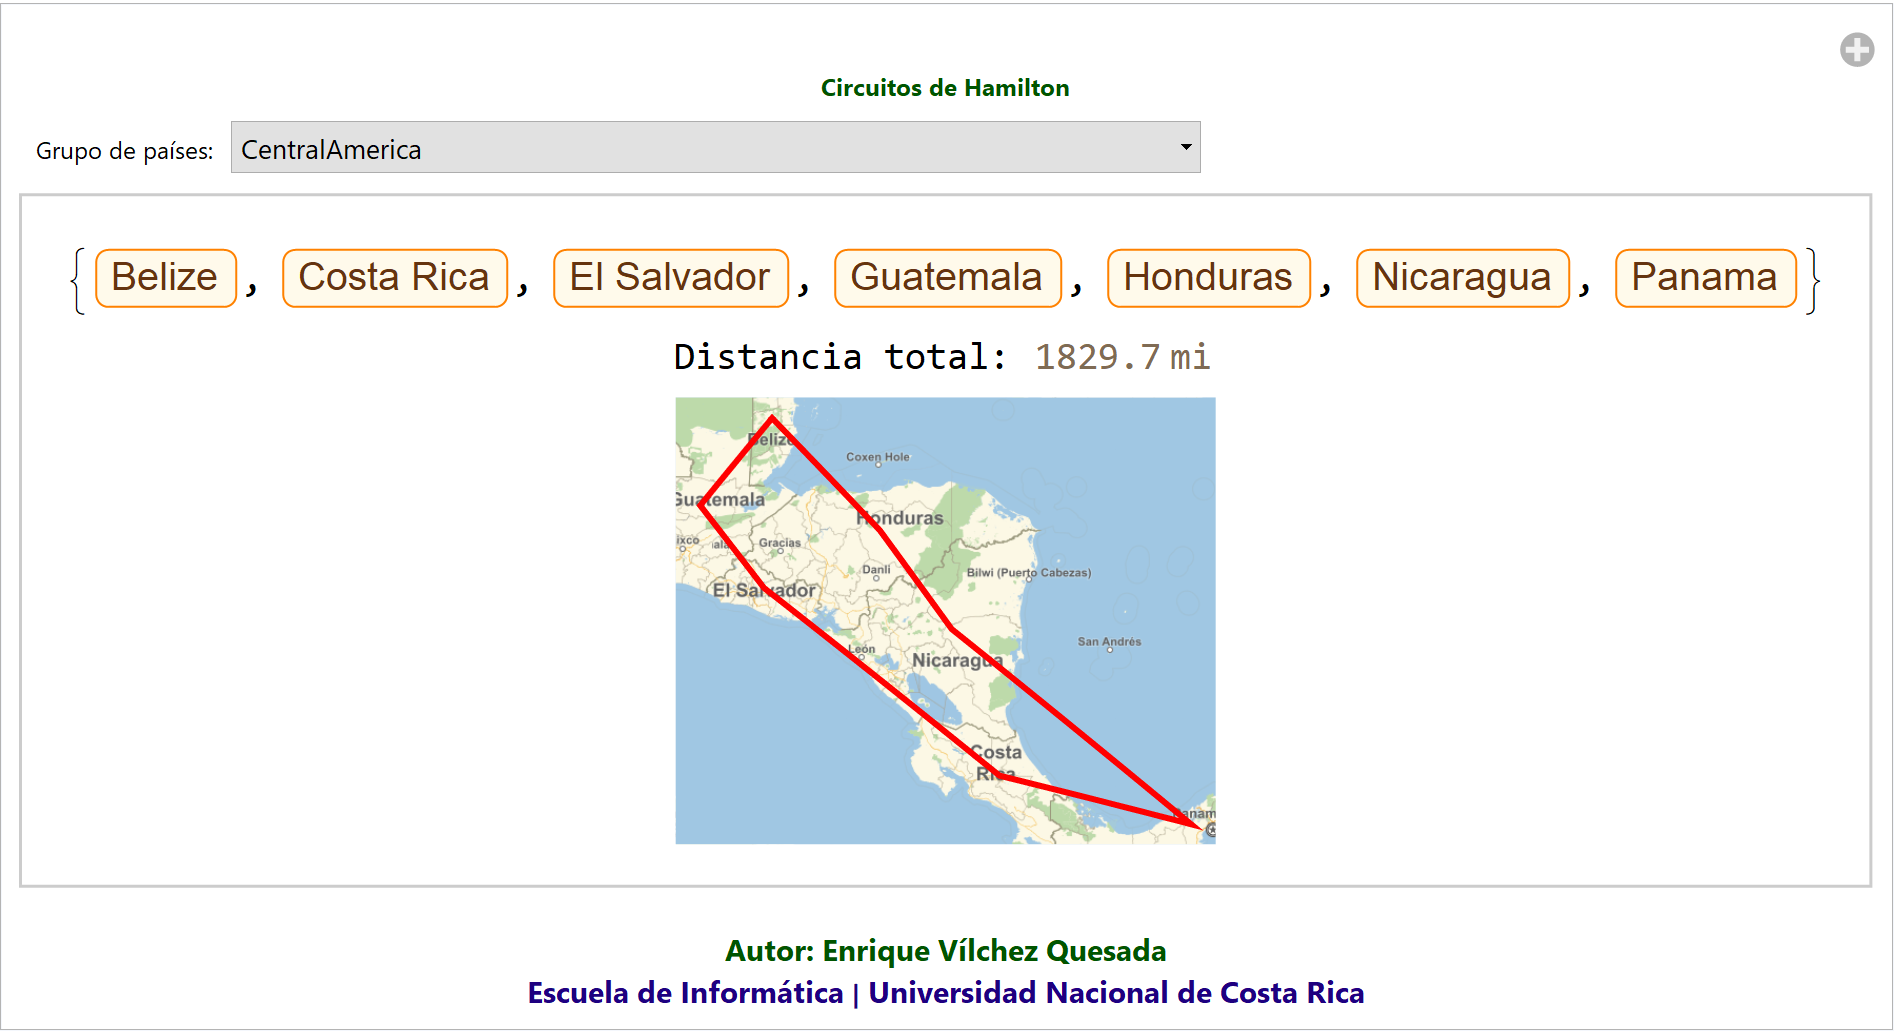Click the Nicaragua entity button
Viewport: 1894px width, 1034px height.
coord(1461,277)
